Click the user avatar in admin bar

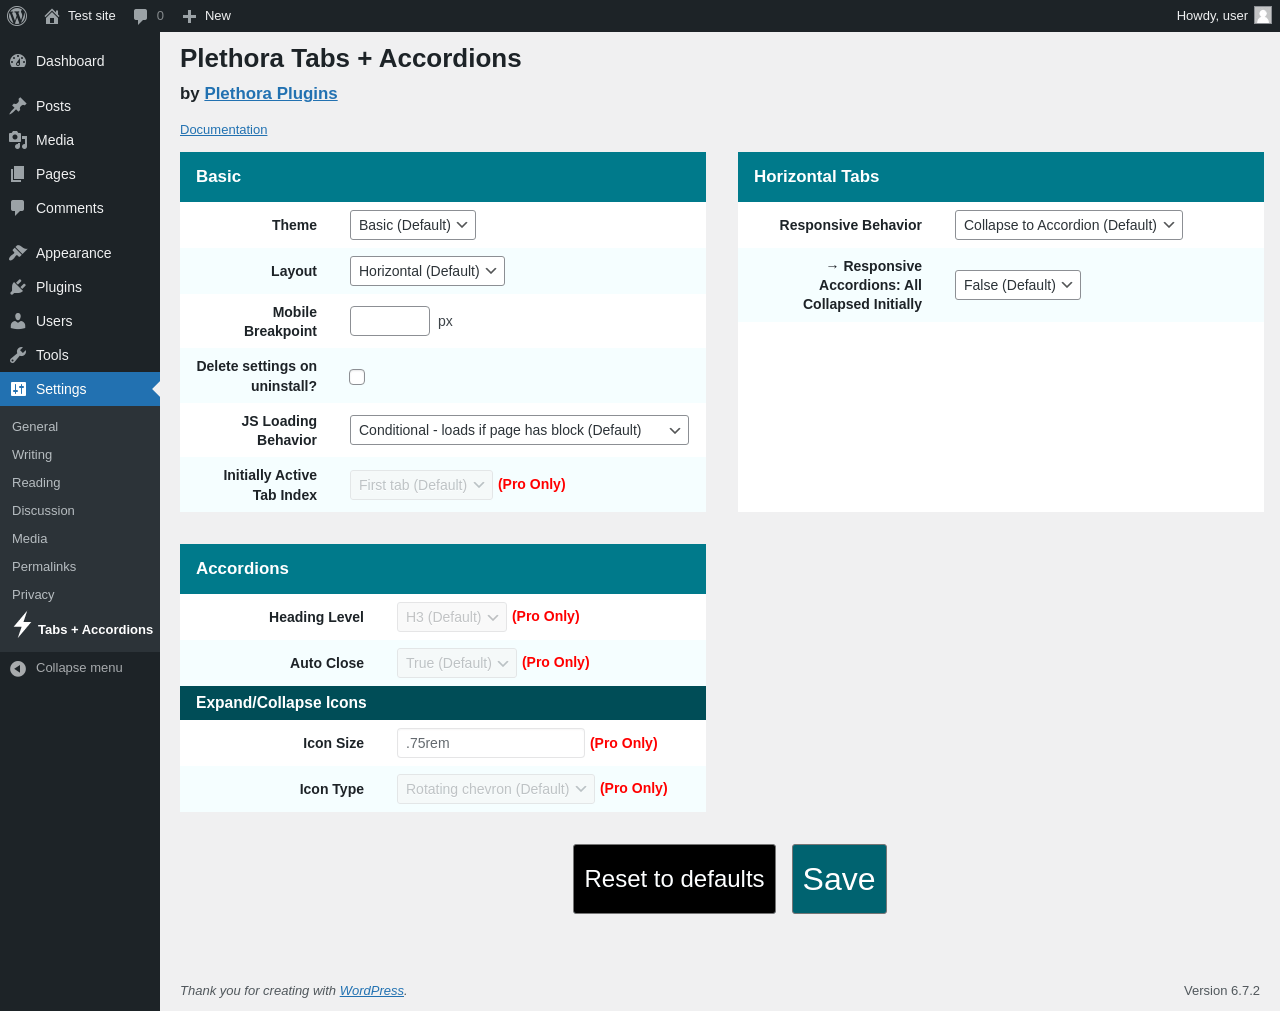1263,15
